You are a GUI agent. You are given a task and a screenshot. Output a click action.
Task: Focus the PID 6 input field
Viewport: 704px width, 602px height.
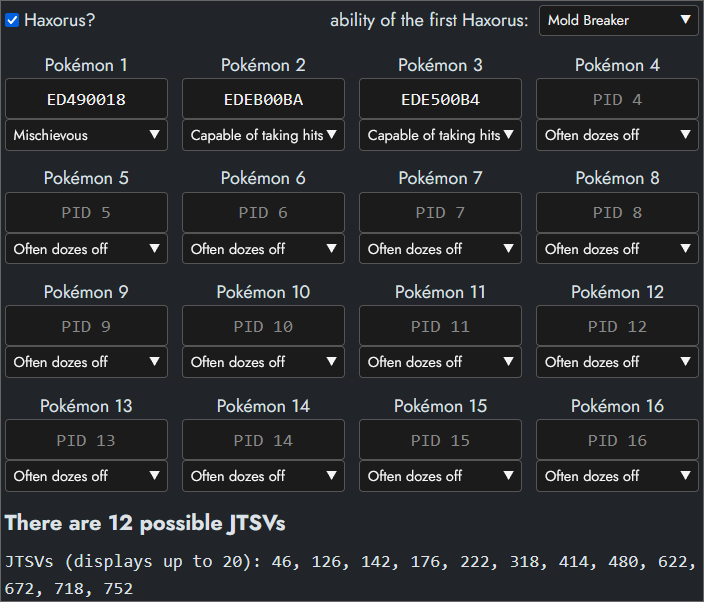pos(263,212)
